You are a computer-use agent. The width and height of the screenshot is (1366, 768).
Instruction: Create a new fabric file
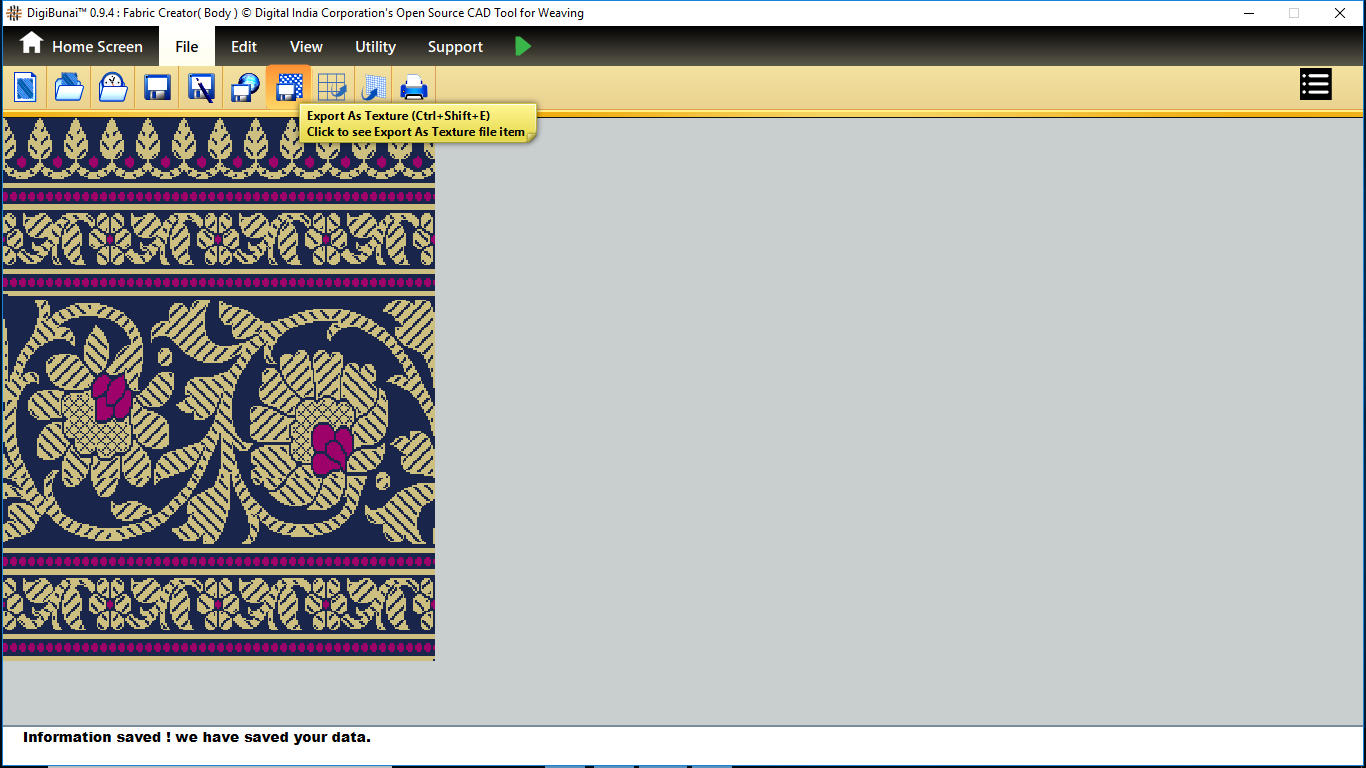26,87
